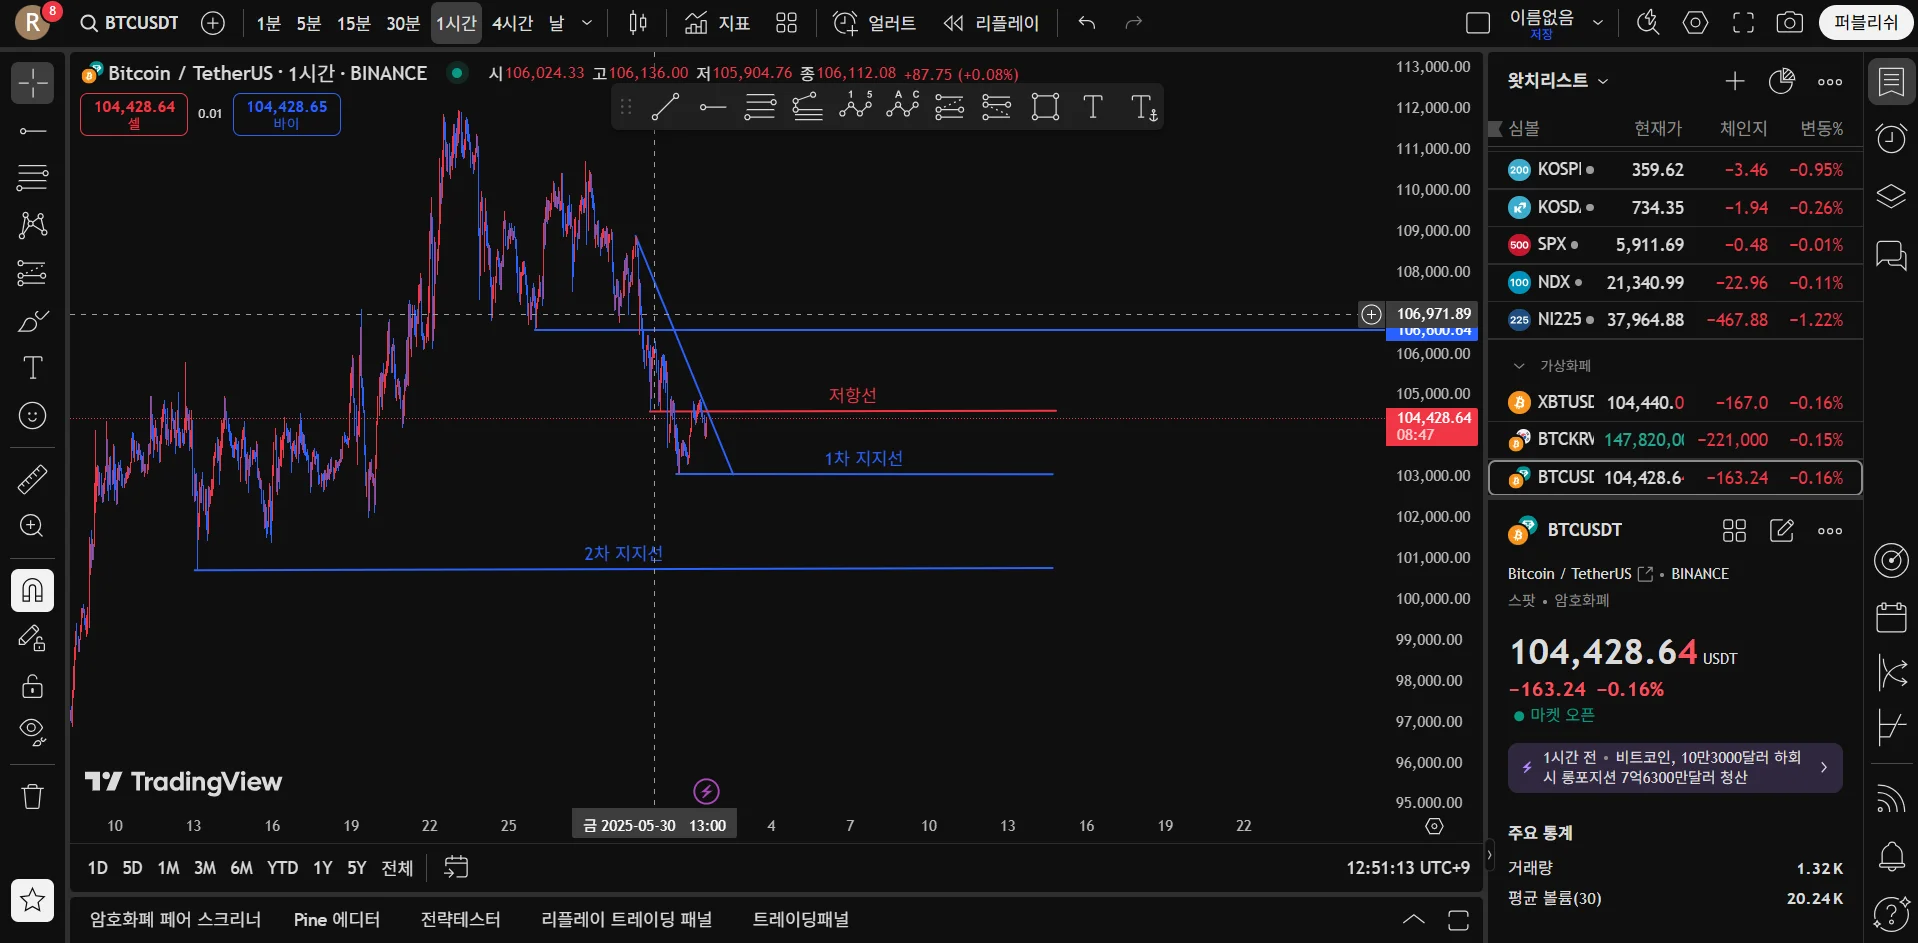Open BTCUSDT symbol search
Viewport: 1918px width, 943px height.
pyautogui.click(x=130, y=23)
